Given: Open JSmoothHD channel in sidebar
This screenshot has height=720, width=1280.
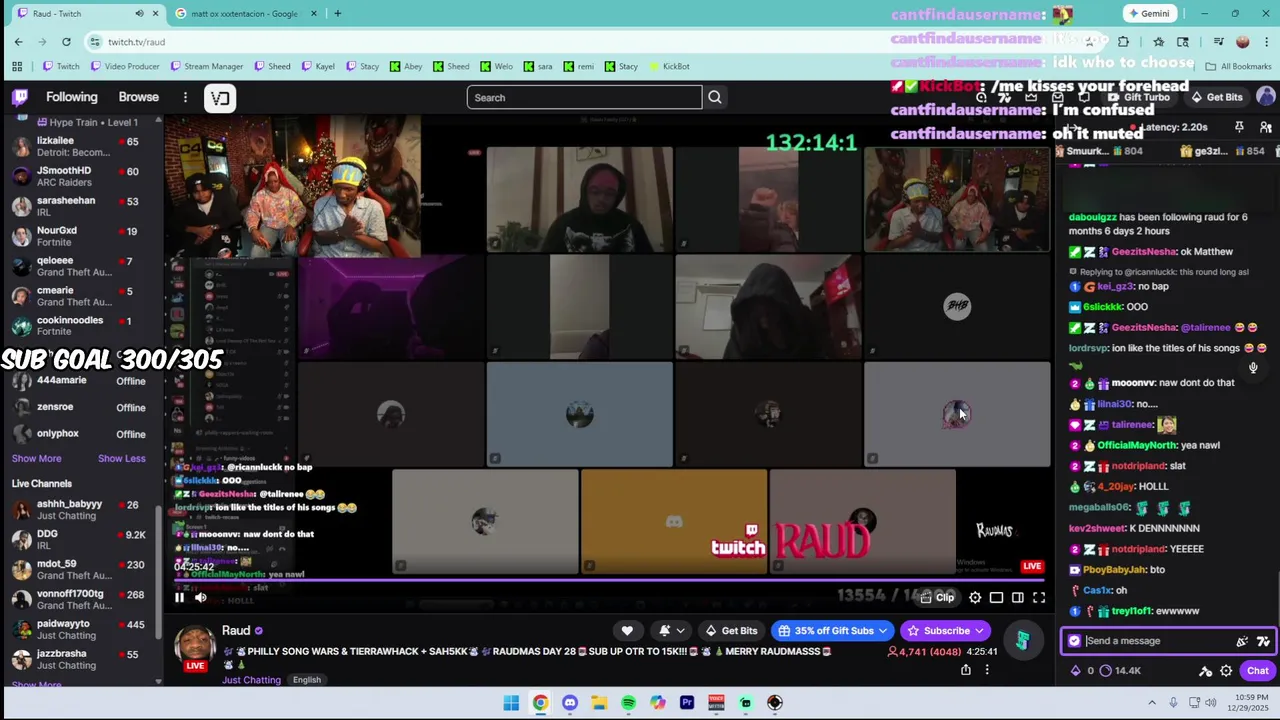Looking at the screenshot, I should point(85,176).
